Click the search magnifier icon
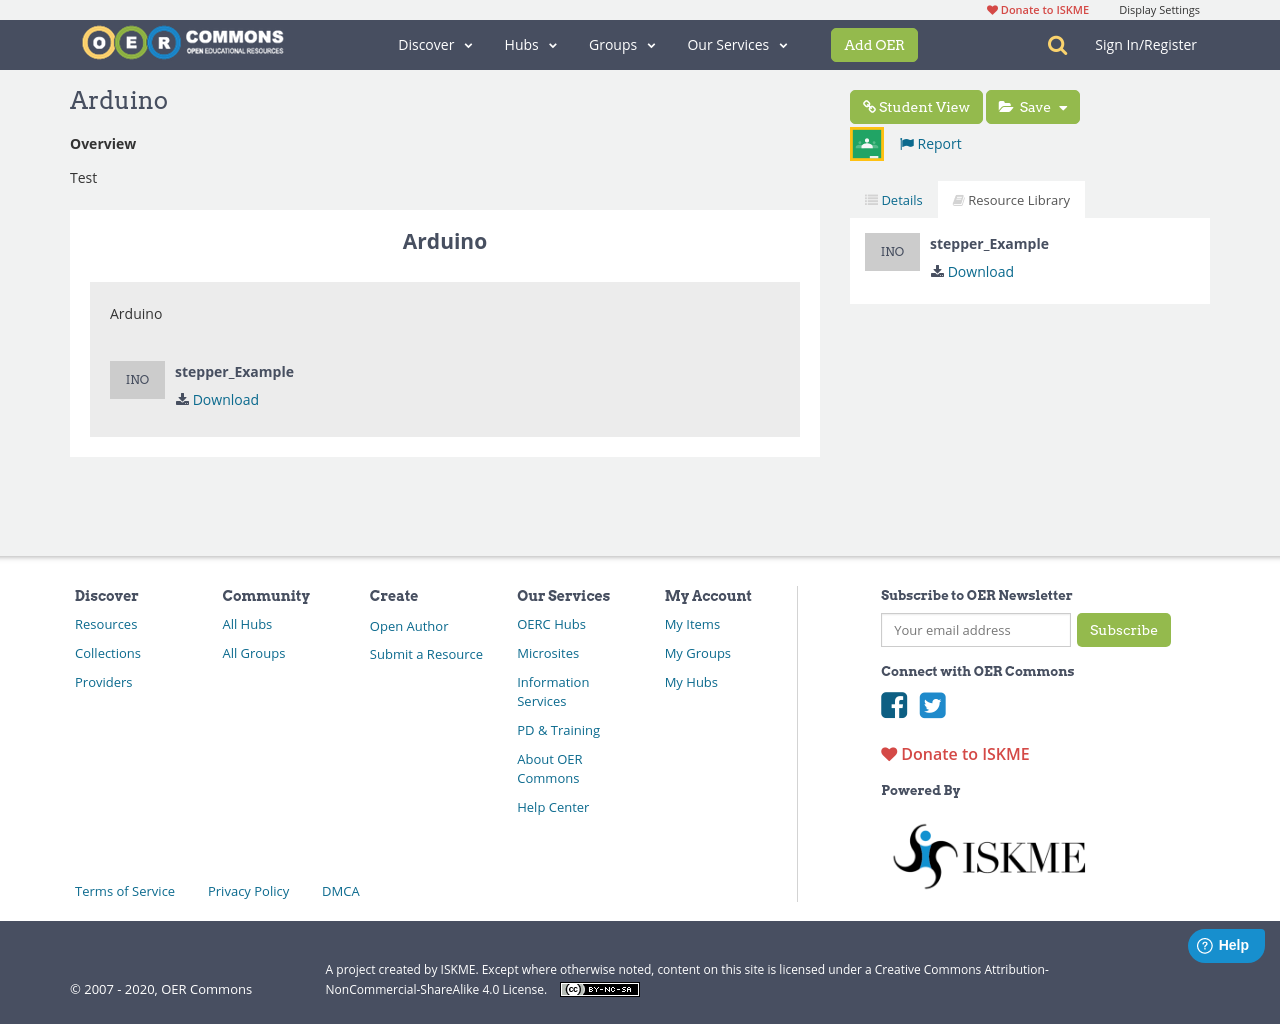Image resolution: width=1280 pixels, height=1024 pixels. point(1057,45)
